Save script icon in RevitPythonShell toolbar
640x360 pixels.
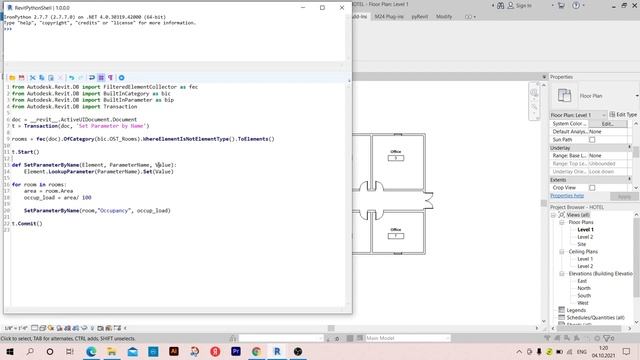click(x=22, y=78)
